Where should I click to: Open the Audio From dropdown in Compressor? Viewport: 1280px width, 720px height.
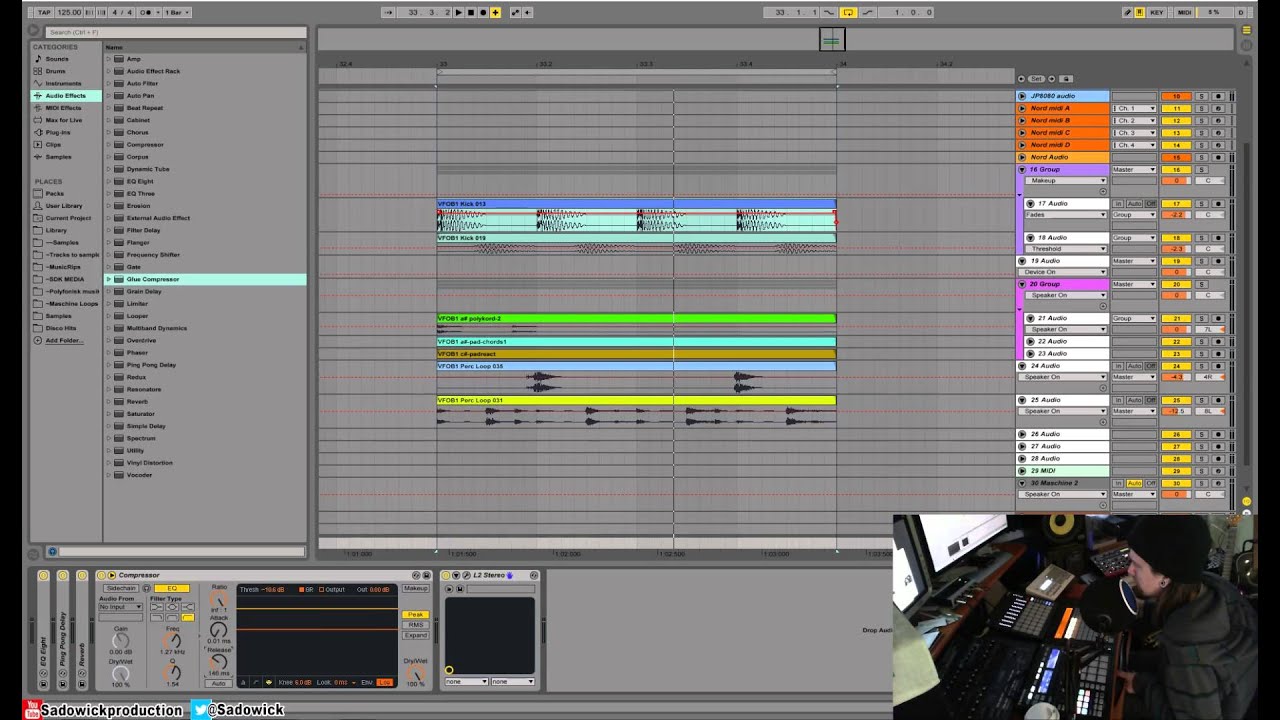pyautogui.click(x=120, y=607)
